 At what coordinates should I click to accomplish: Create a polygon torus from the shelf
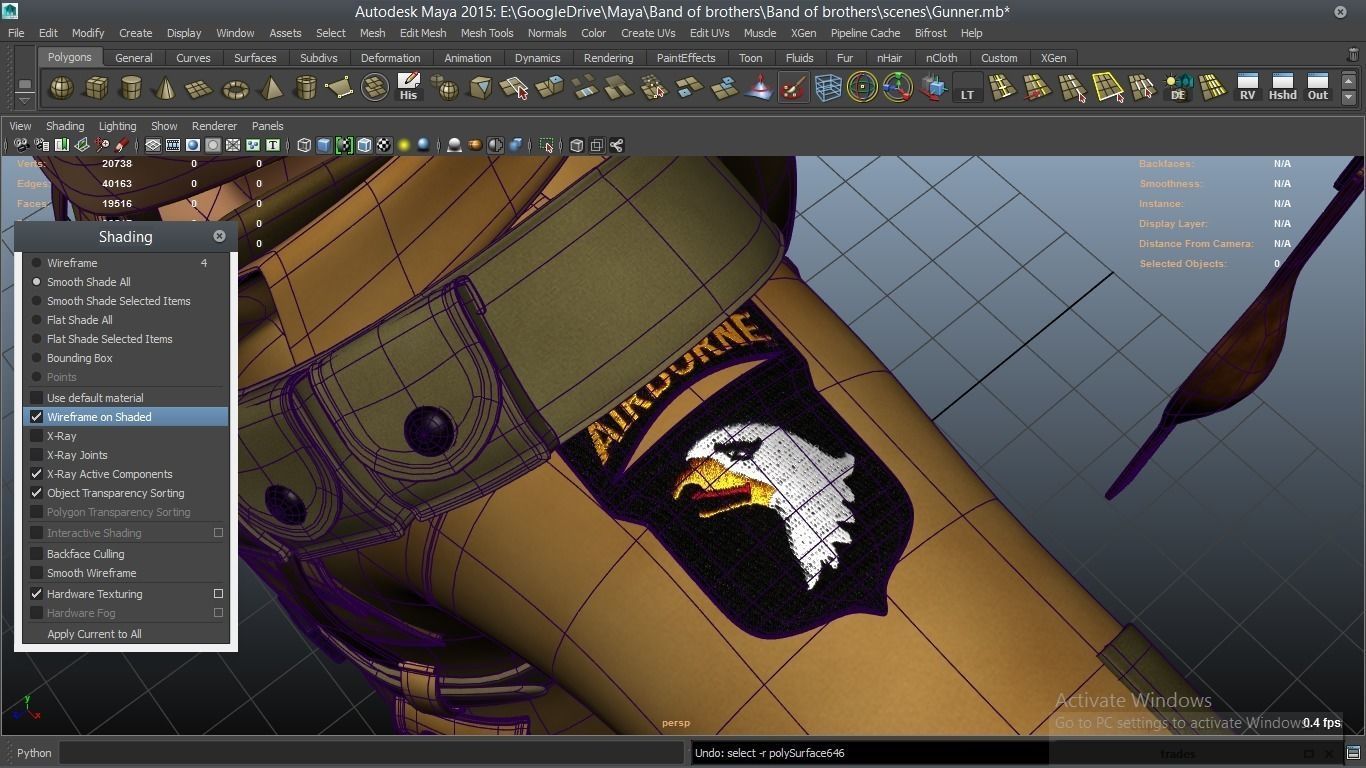pyautogui.click(x=235, y=88)
